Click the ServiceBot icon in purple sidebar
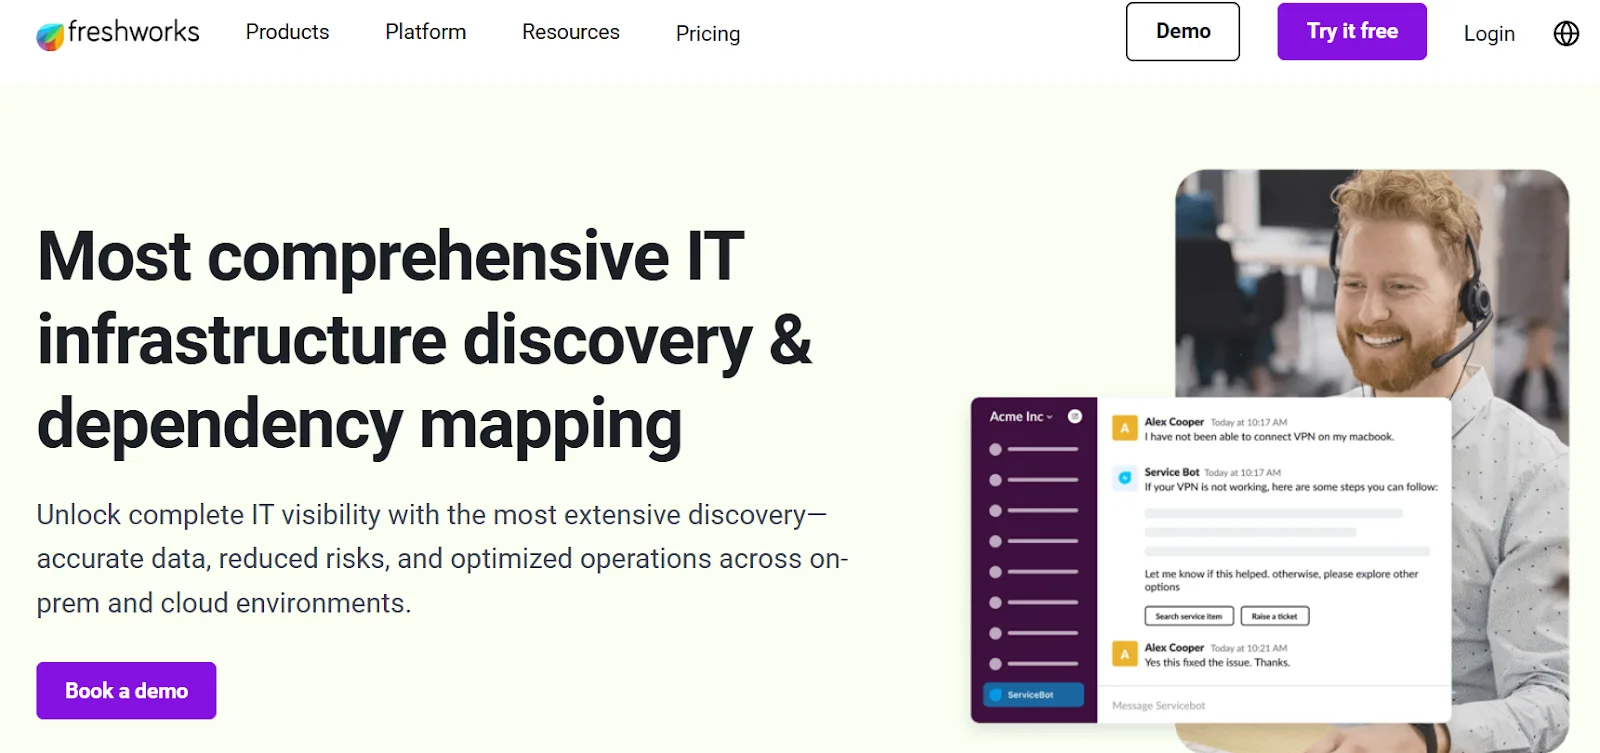 996,695
